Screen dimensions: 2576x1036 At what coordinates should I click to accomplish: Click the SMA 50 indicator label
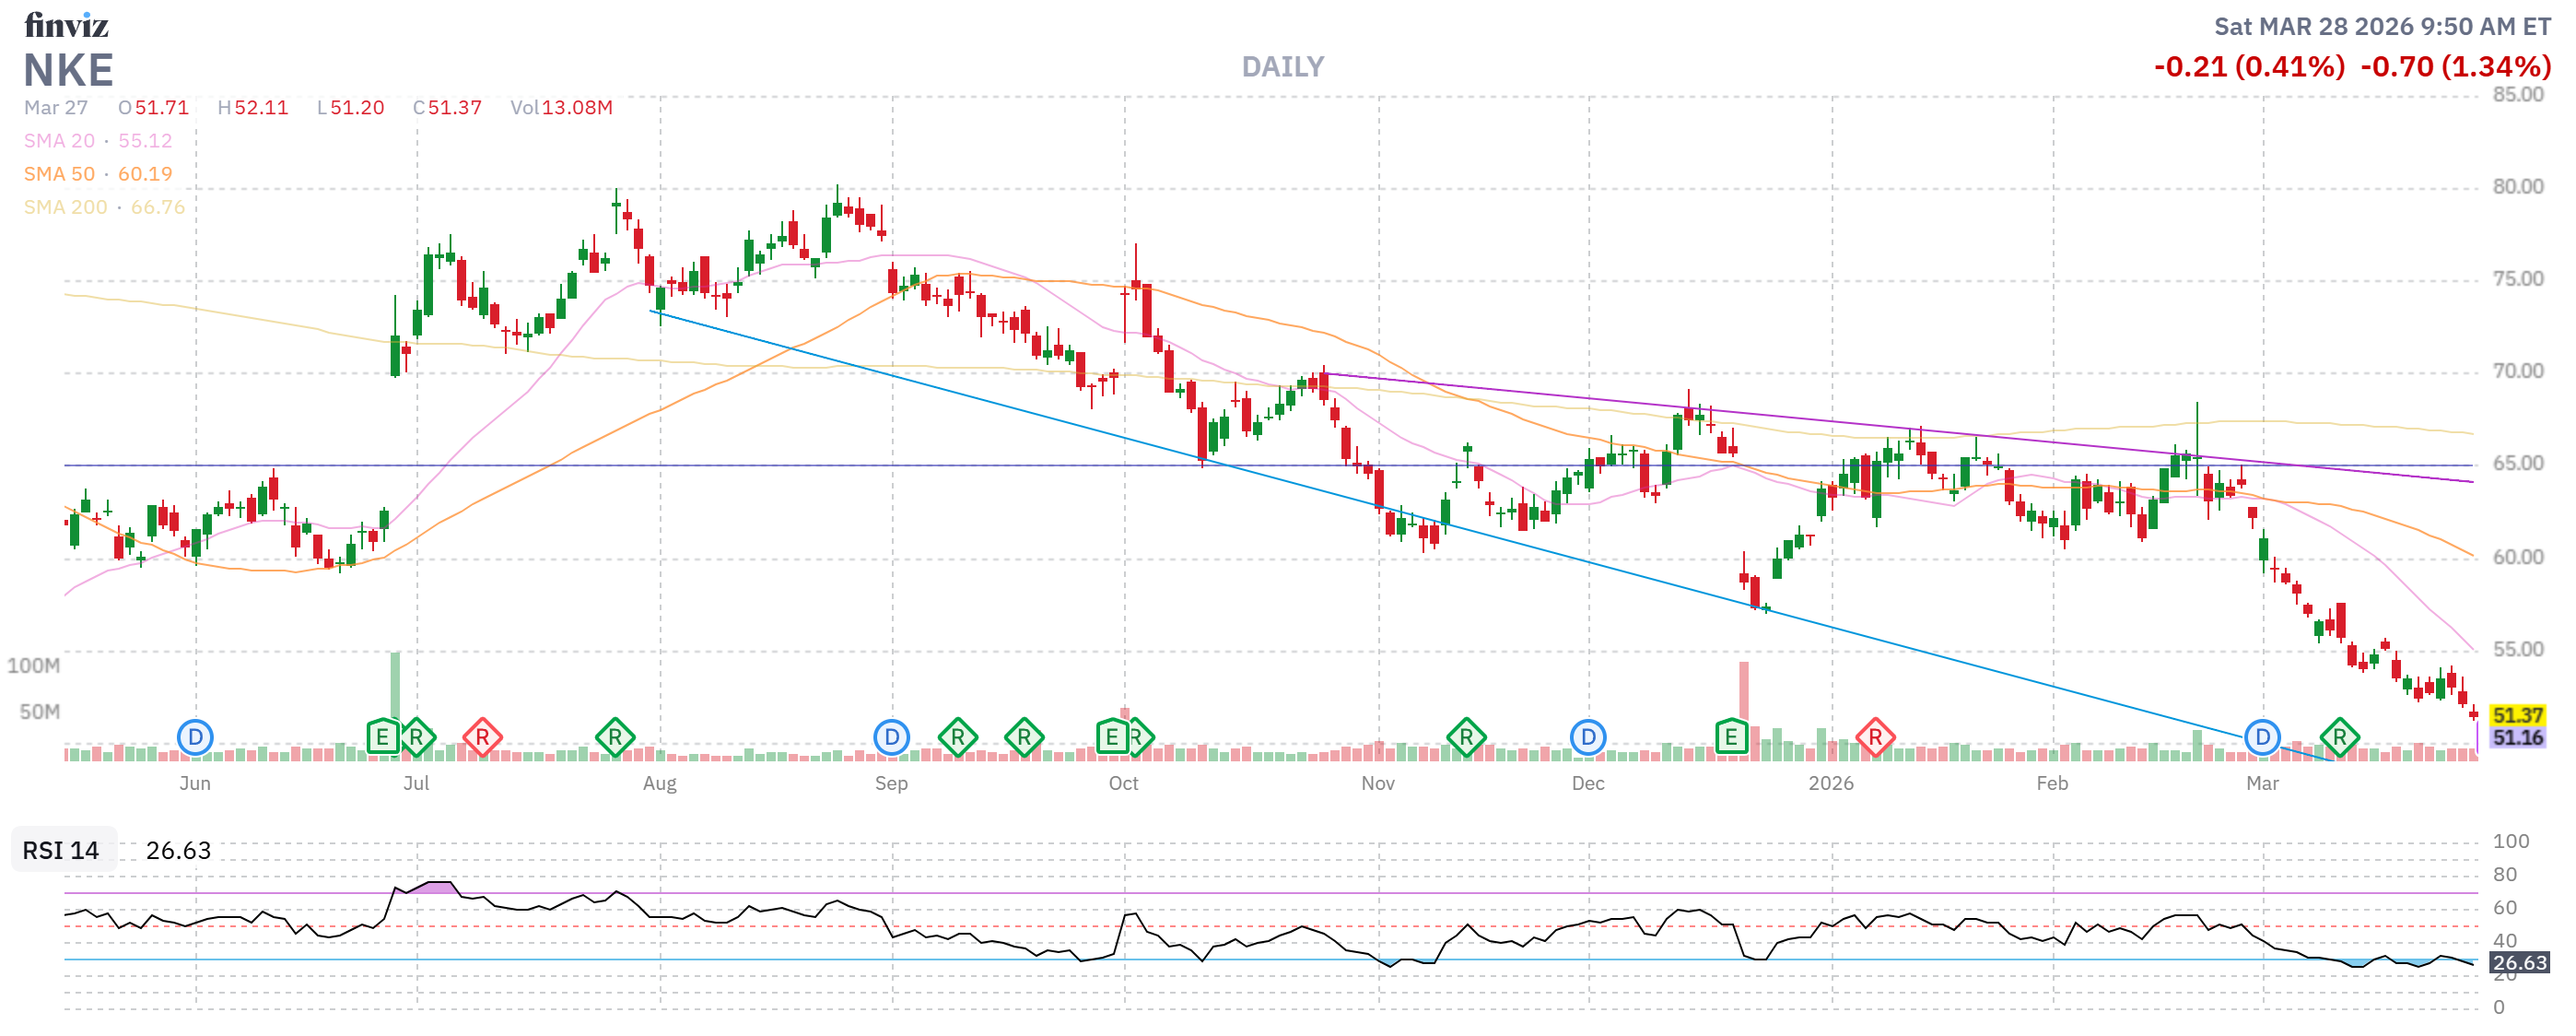click(59, 174)
